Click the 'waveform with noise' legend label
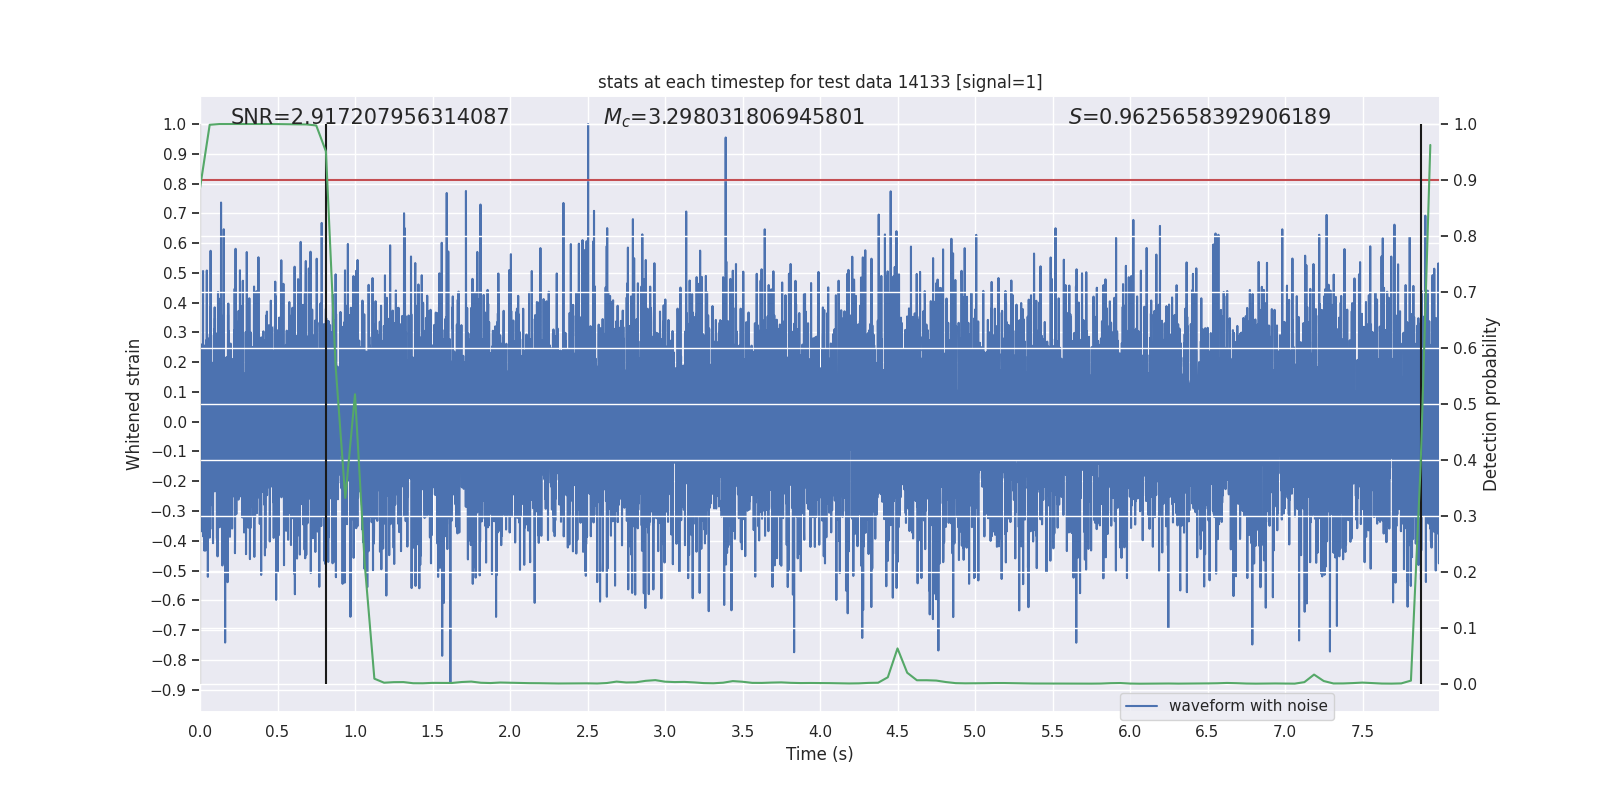 [1247, 706]
